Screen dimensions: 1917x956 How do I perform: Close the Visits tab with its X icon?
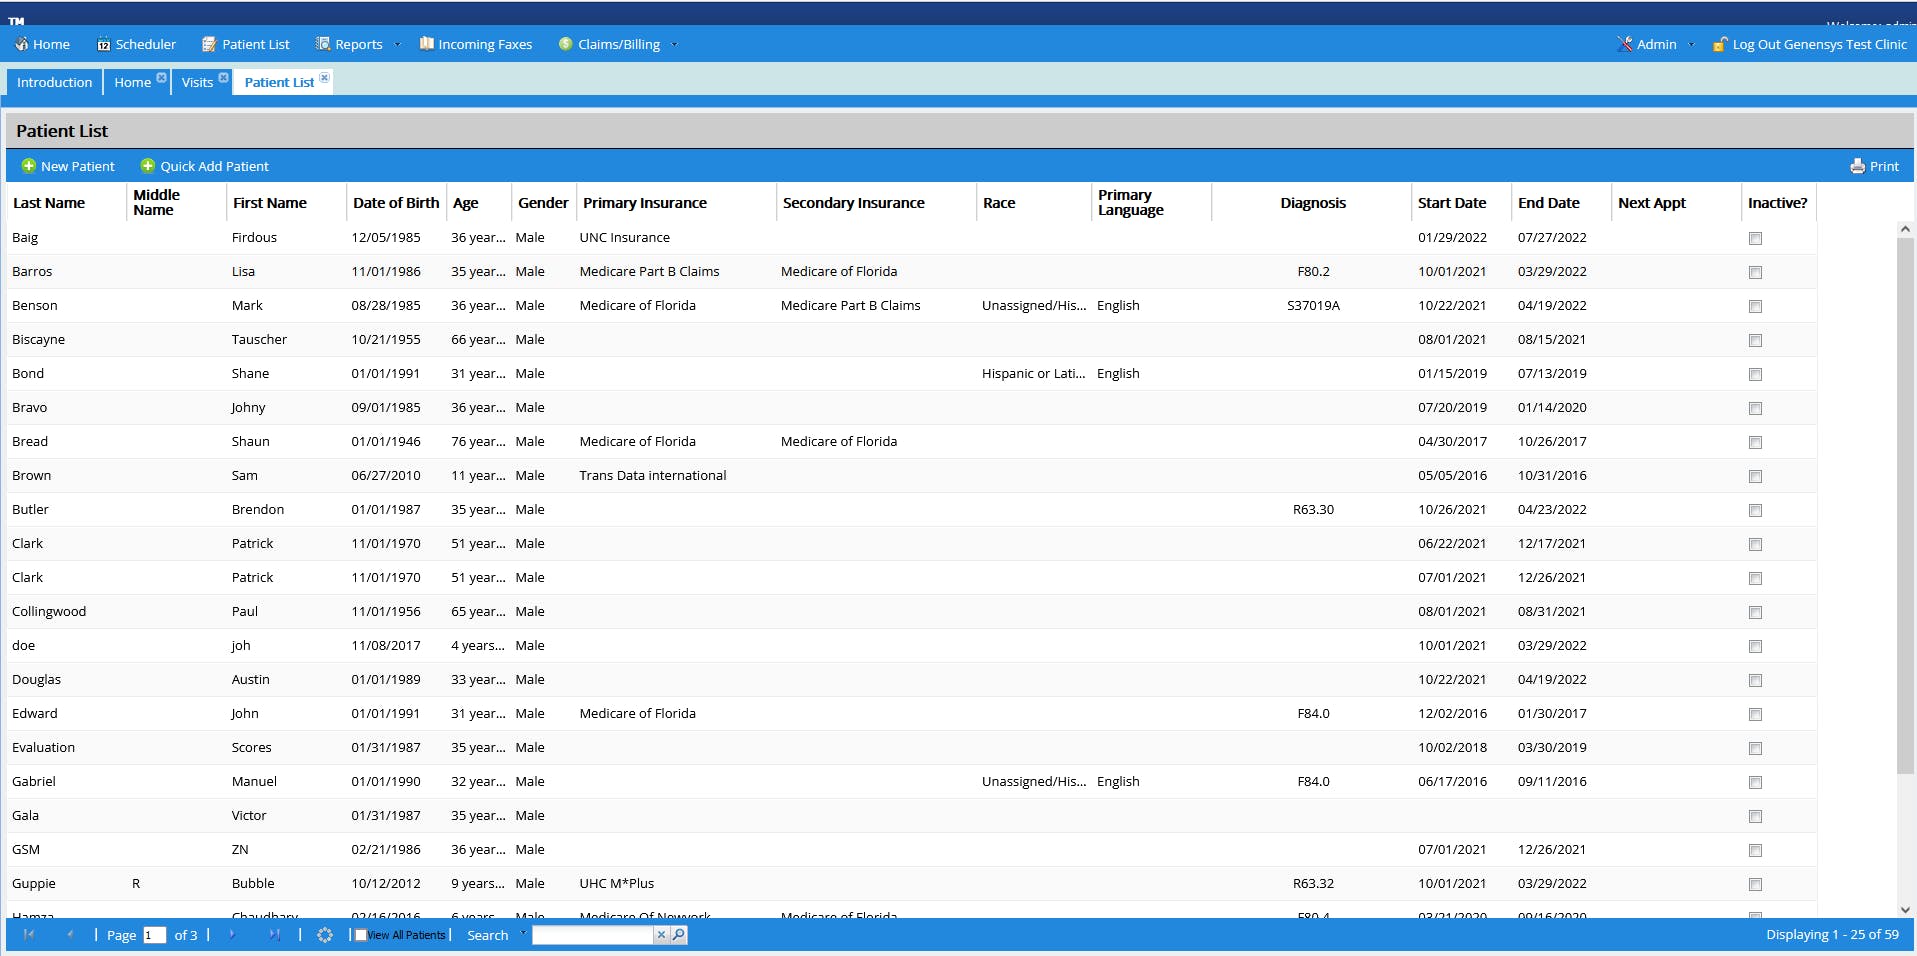[223, 78]
